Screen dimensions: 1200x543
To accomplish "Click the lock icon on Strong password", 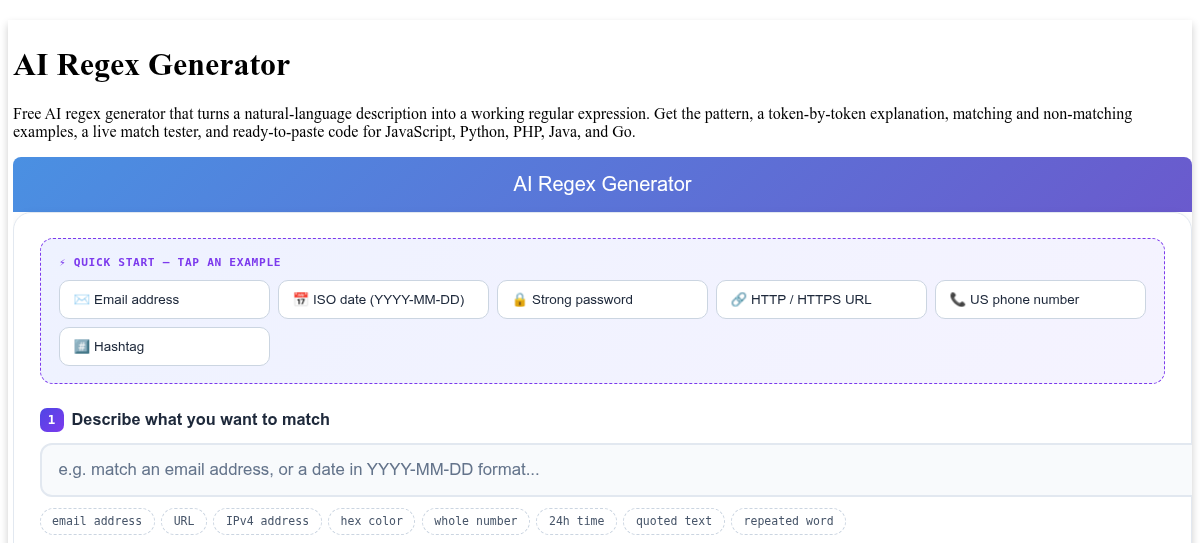I will (x=520, y=299).
